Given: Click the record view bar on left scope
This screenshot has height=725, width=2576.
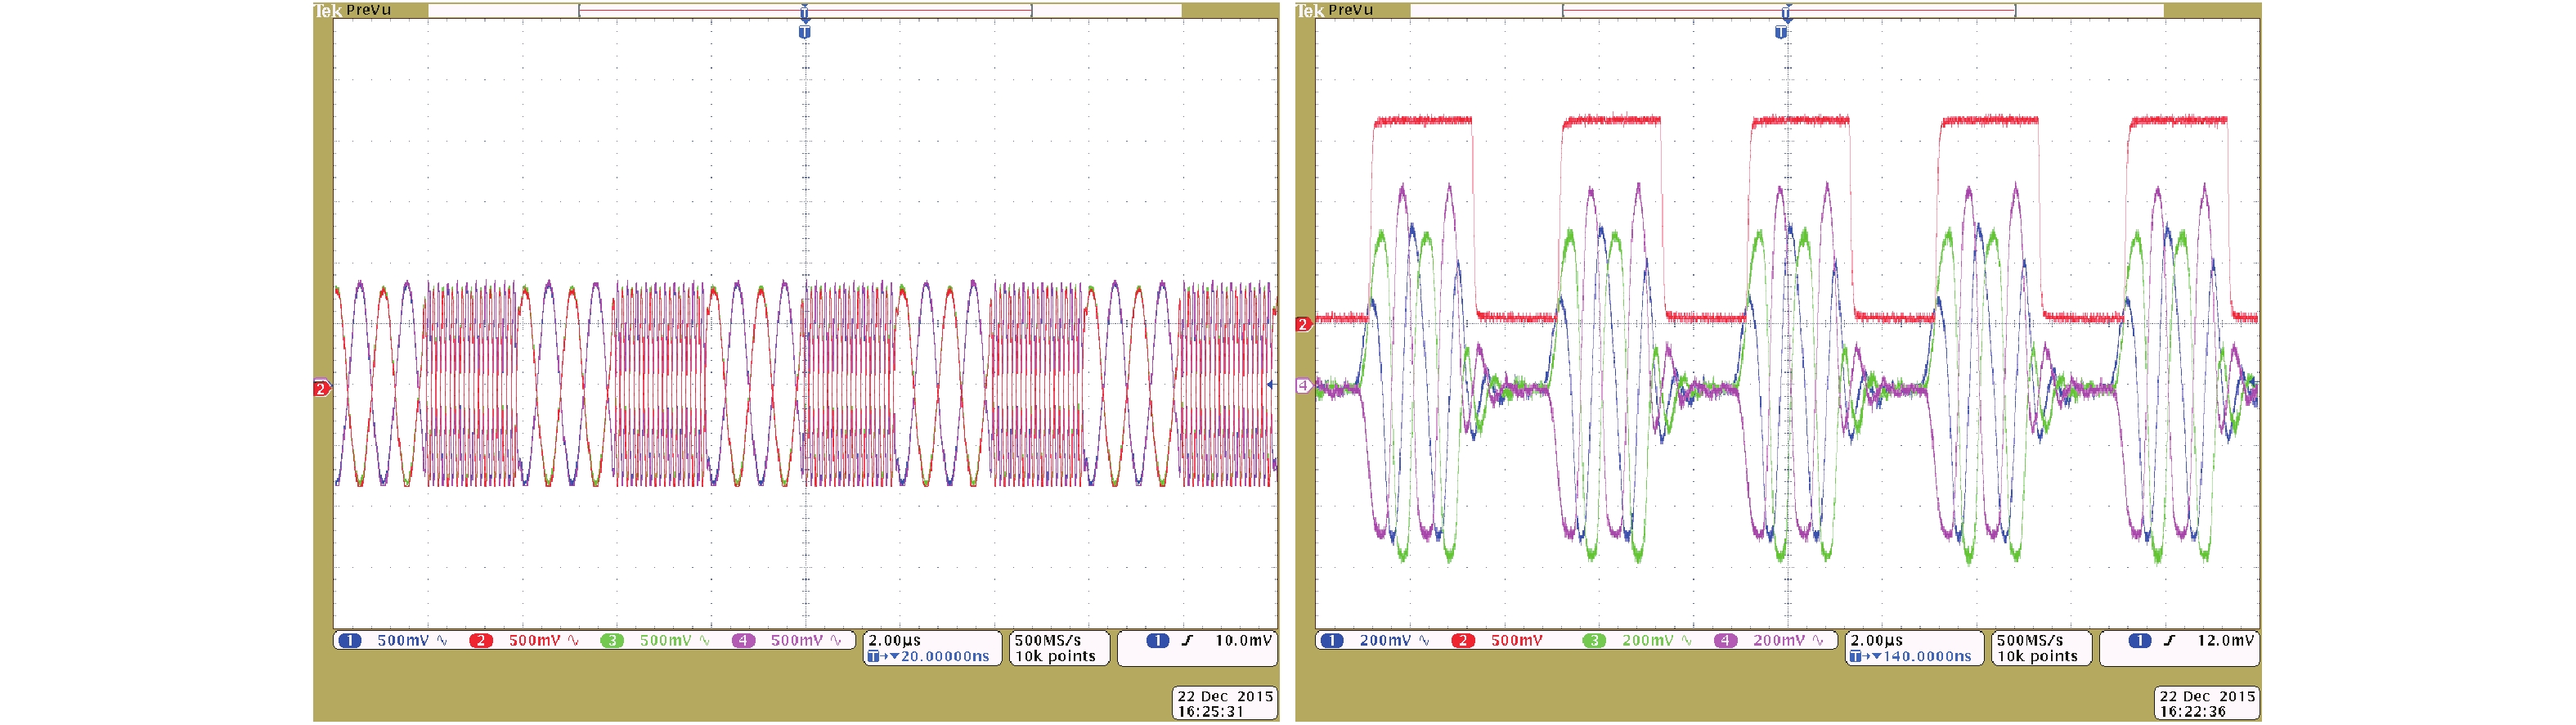Looking at the screenshot, I should tap(805, 11).
